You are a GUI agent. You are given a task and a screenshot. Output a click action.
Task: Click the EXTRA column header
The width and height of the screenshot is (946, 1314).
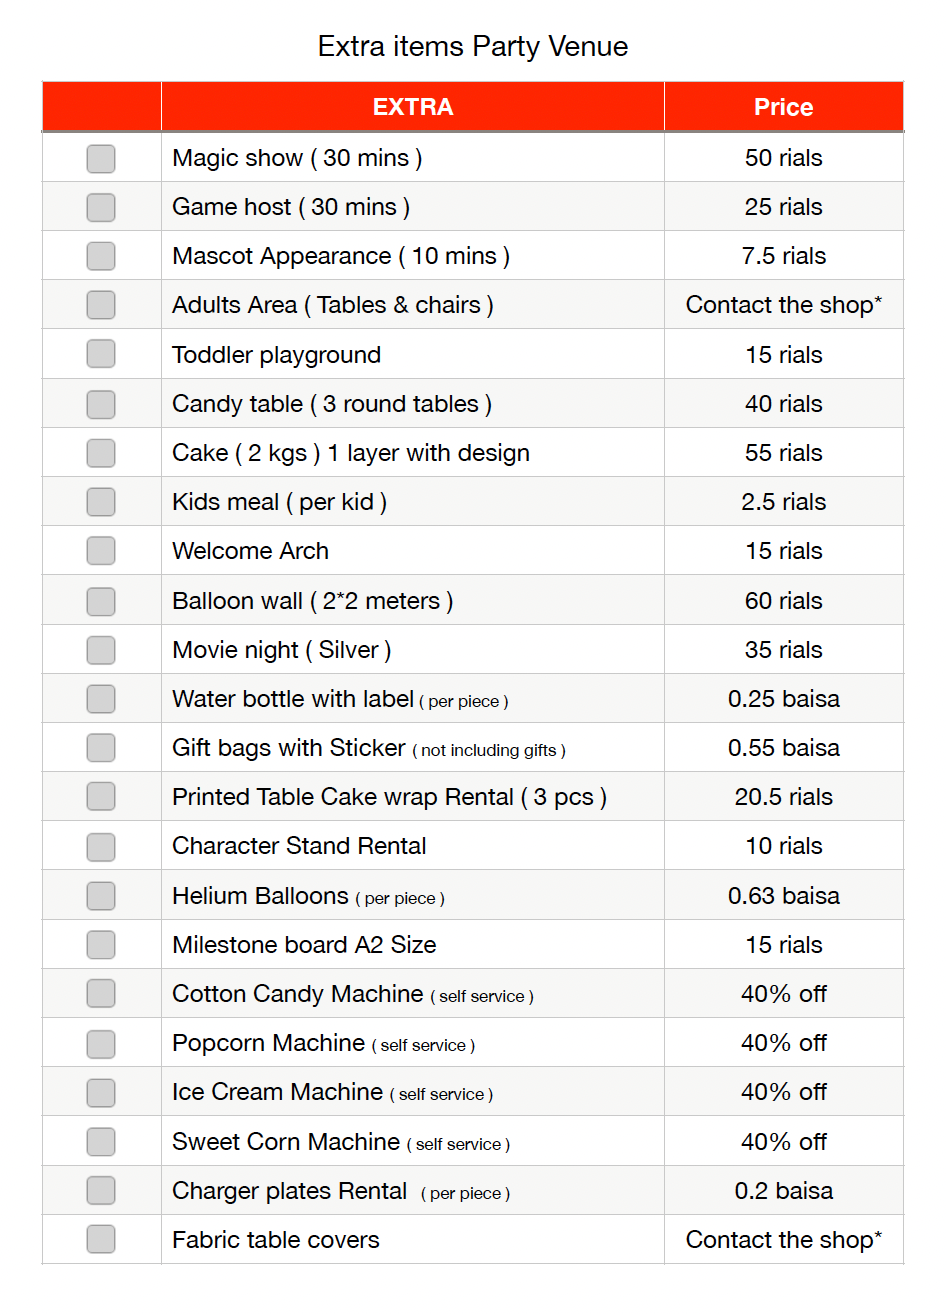[412, 107]
